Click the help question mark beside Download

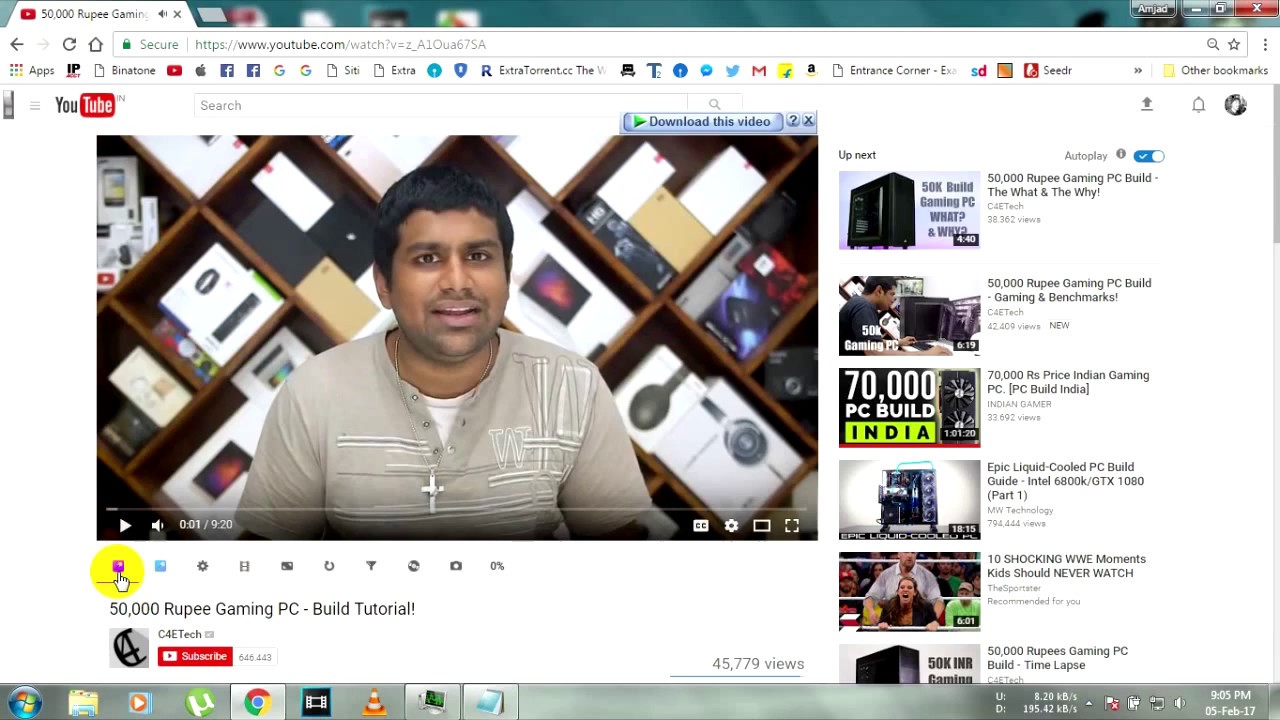[793, 121]
